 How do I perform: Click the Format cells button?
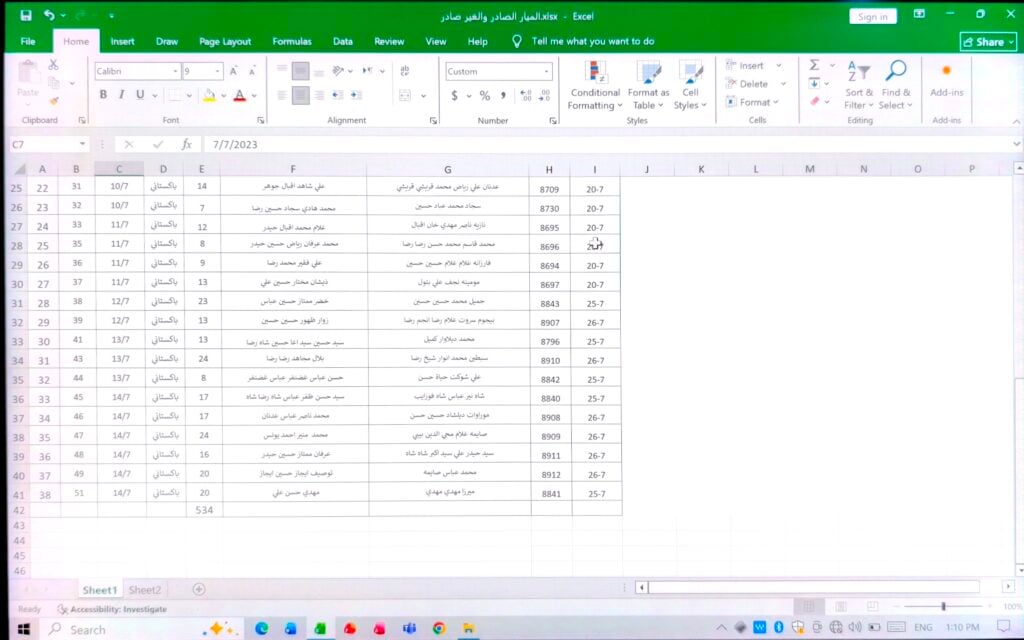(752, 102)
